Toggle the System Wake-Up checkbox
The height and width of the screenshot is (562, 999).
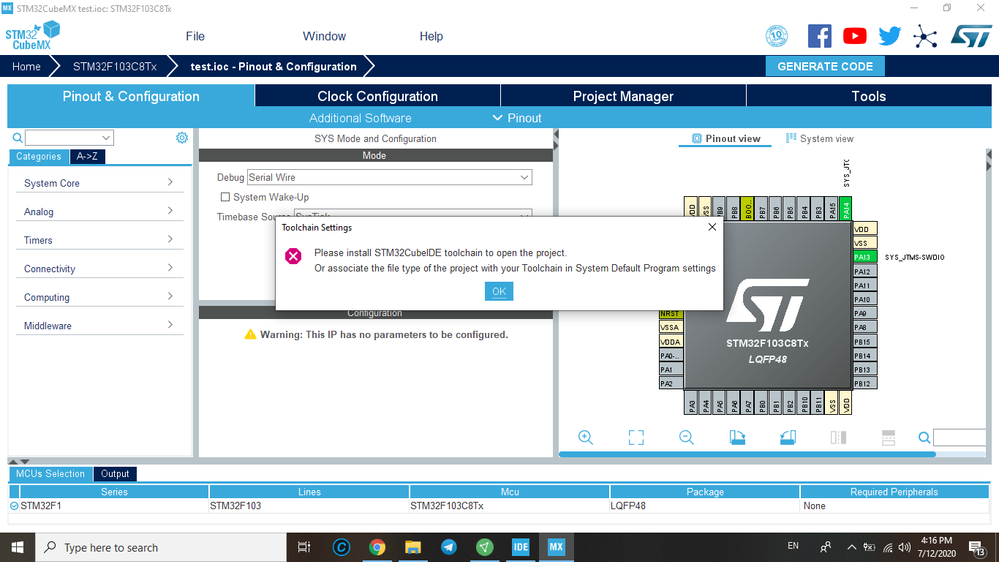(225, 197)
